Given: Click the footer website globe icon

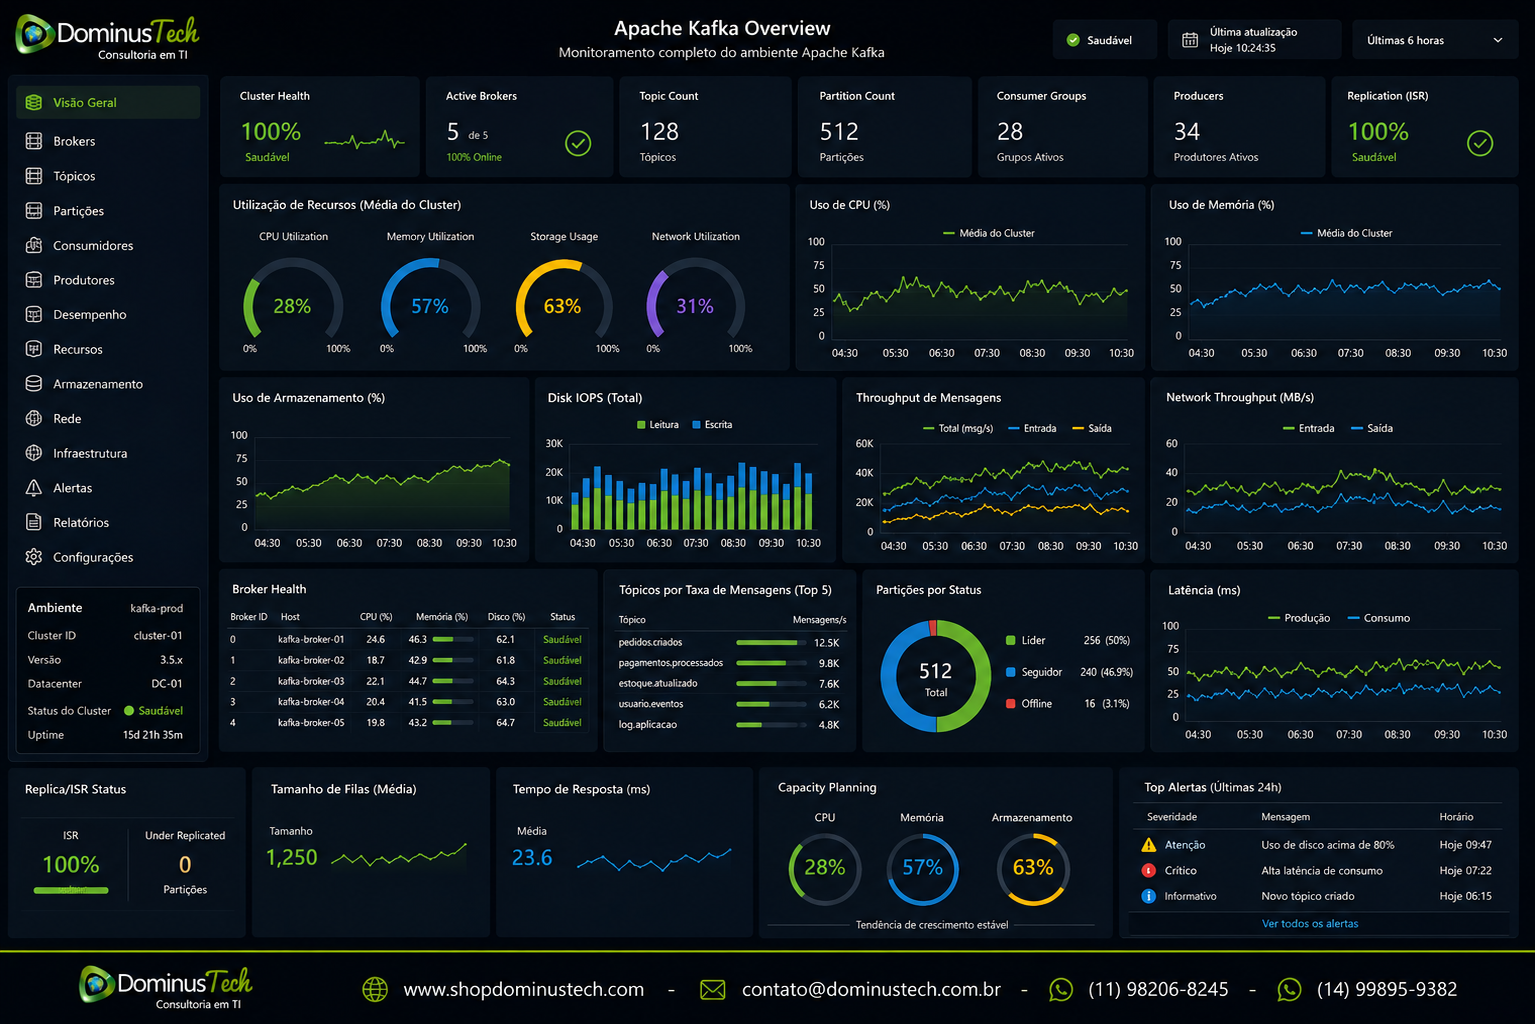Looking at the screenshot, I should point(375,990).
